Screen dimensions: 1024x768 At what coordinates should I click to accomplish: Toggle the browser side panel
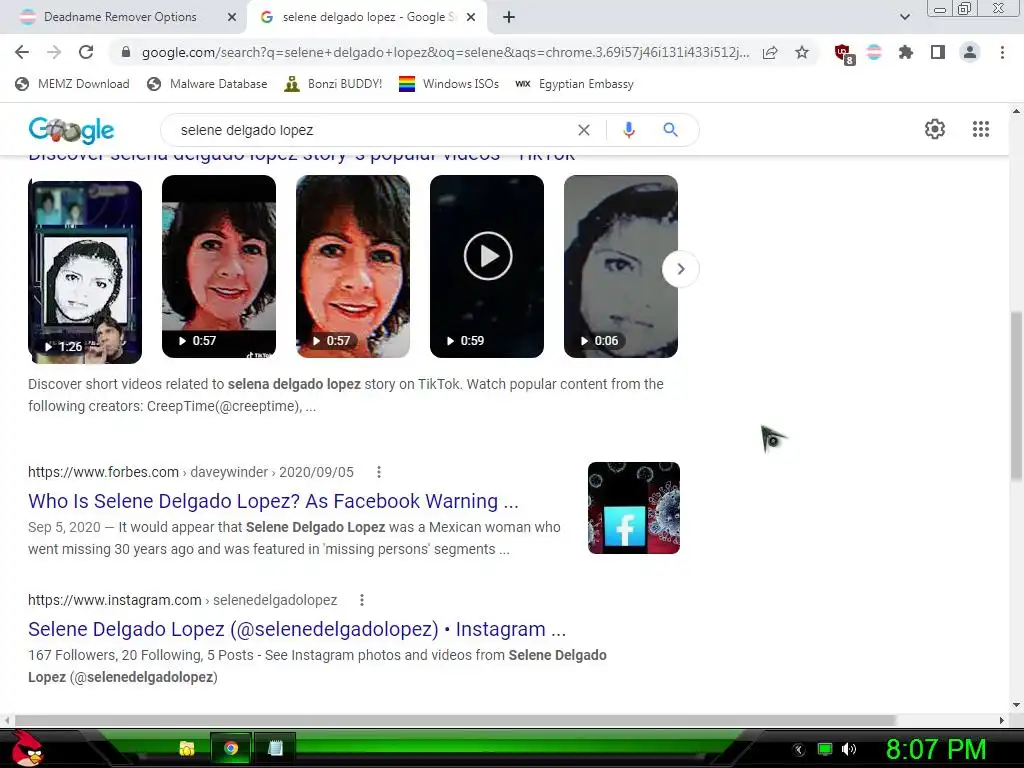coord(938,52)
